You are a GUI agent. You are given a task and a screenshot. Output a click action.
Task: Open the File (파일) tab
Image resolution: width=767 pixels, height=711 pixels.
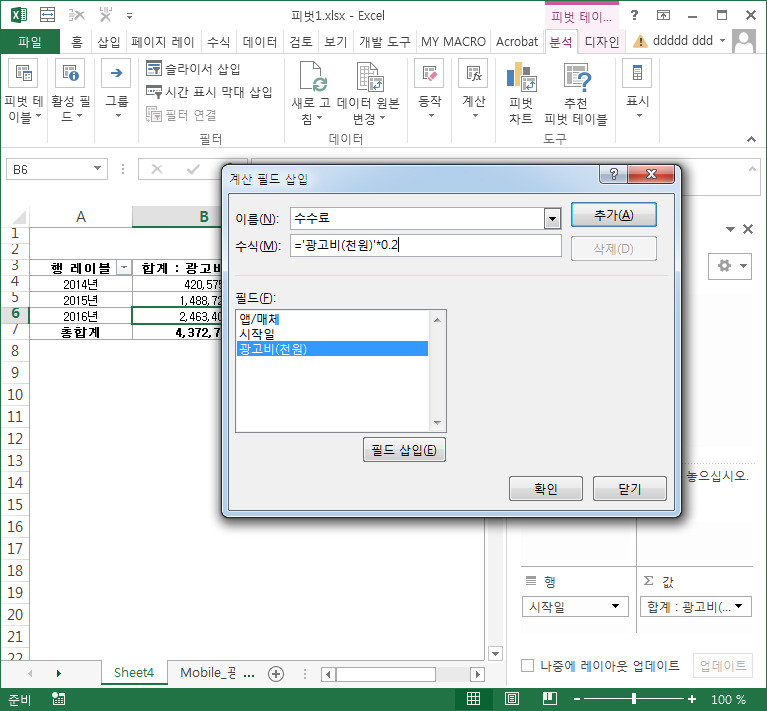[30, 42]
